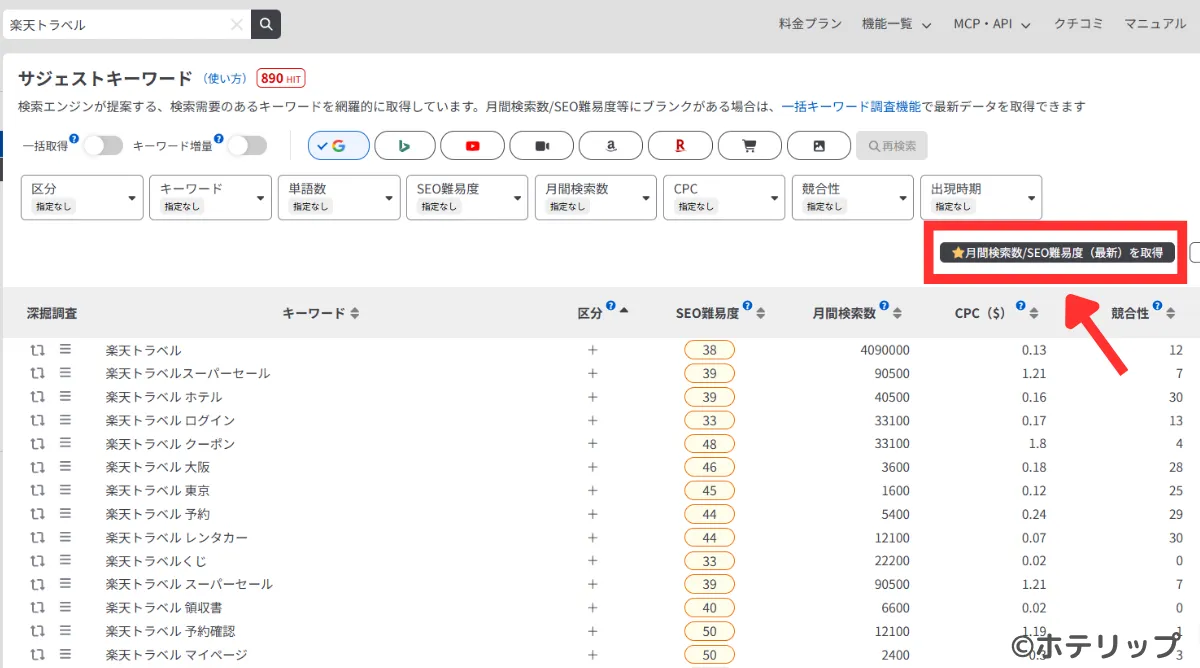Sort by SEO難易度 column arrows
The image size is (1200, 668).
click(760, 314)
